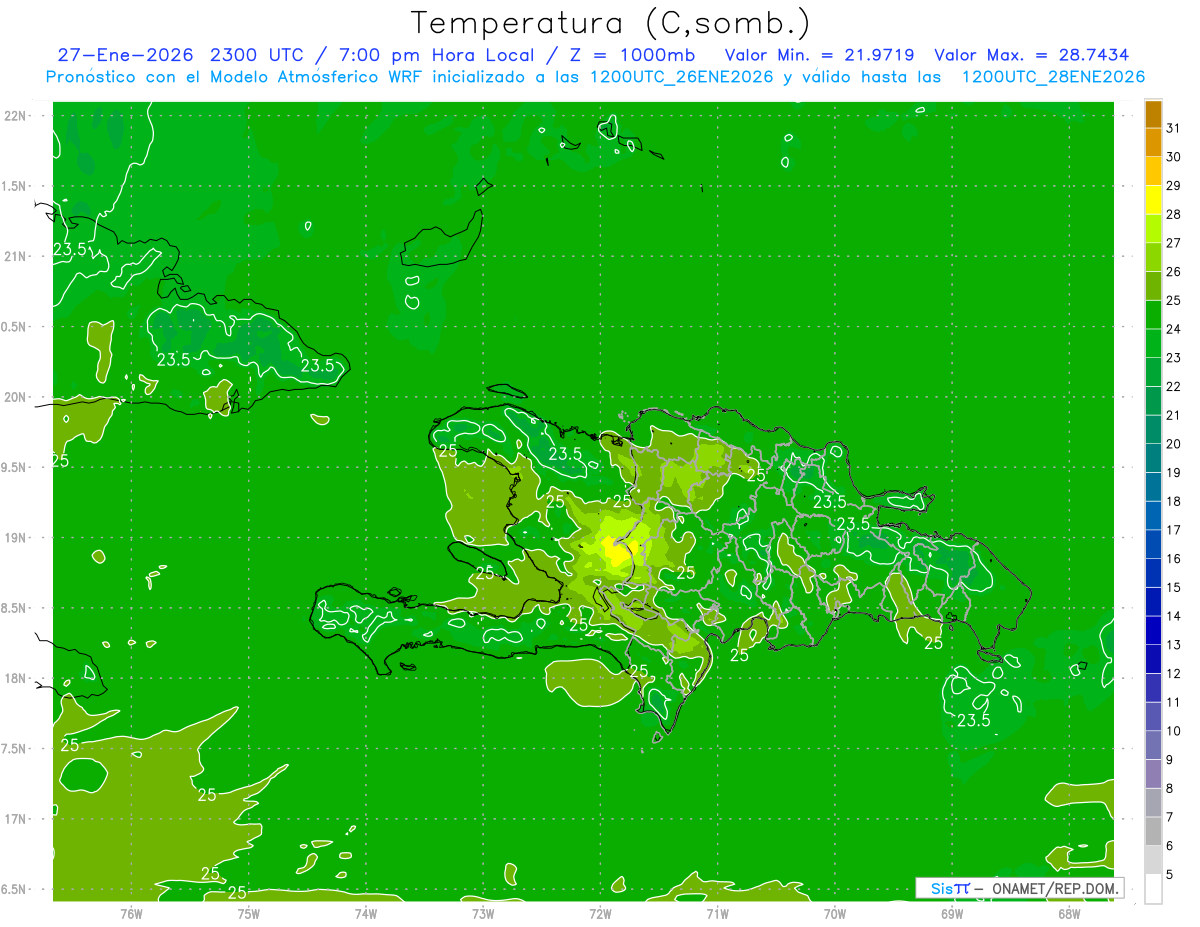Click the lime swatch between 27 and 28
This screenshot has width=1200, height=927.
coord(1153,228)
